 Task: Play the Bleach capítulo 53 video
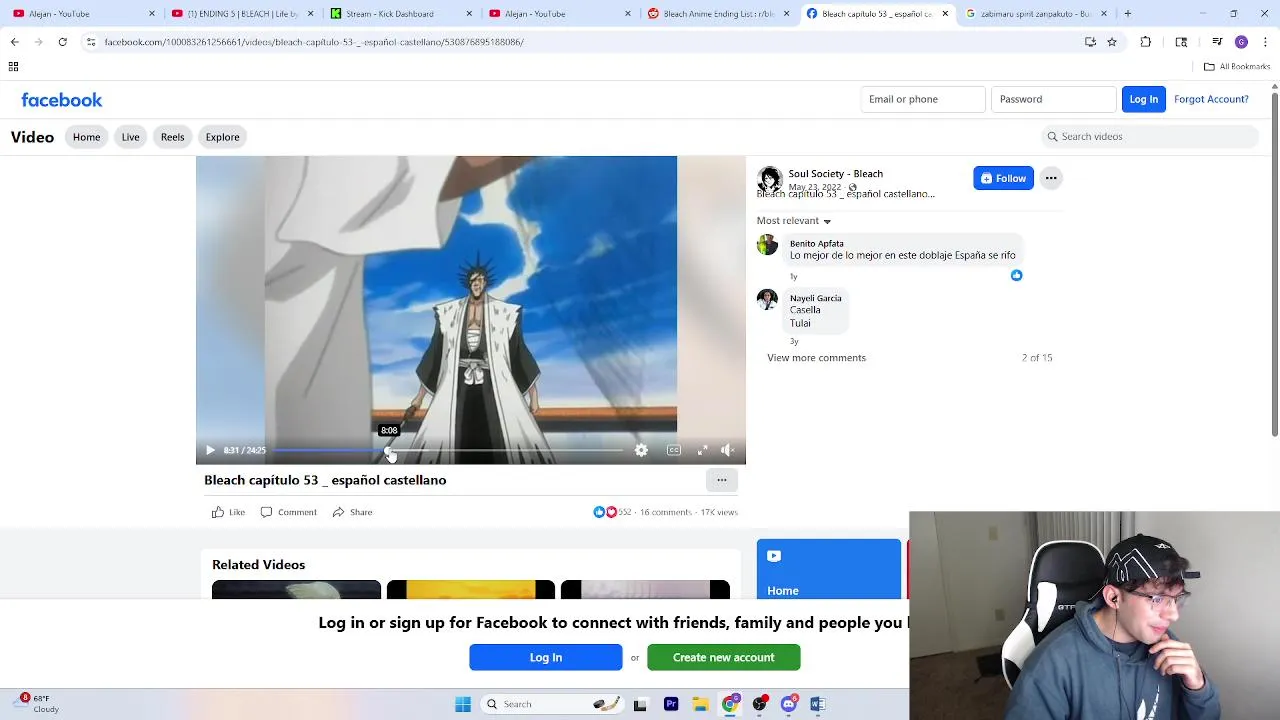(x=210, y=451)
